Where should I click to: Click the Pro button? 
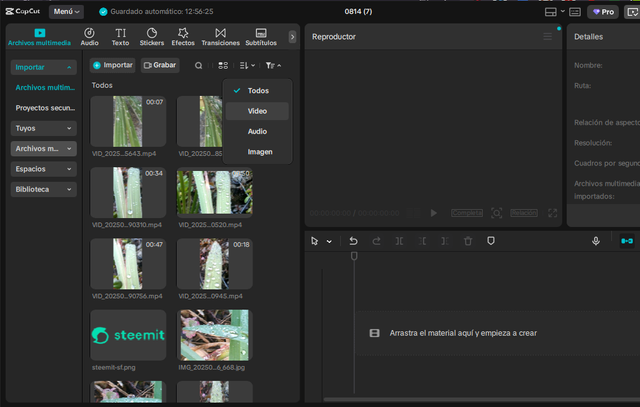[603, 12]
